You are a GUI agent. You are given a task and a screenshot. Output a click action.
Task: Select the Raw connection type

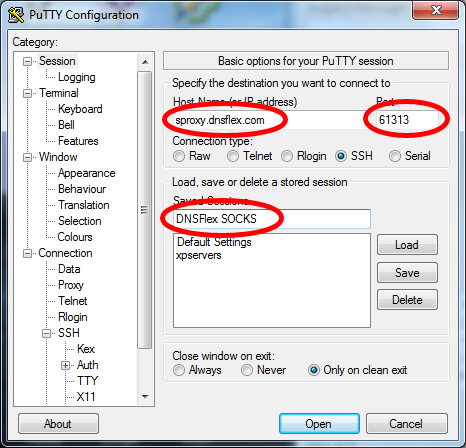coord(179,156)
